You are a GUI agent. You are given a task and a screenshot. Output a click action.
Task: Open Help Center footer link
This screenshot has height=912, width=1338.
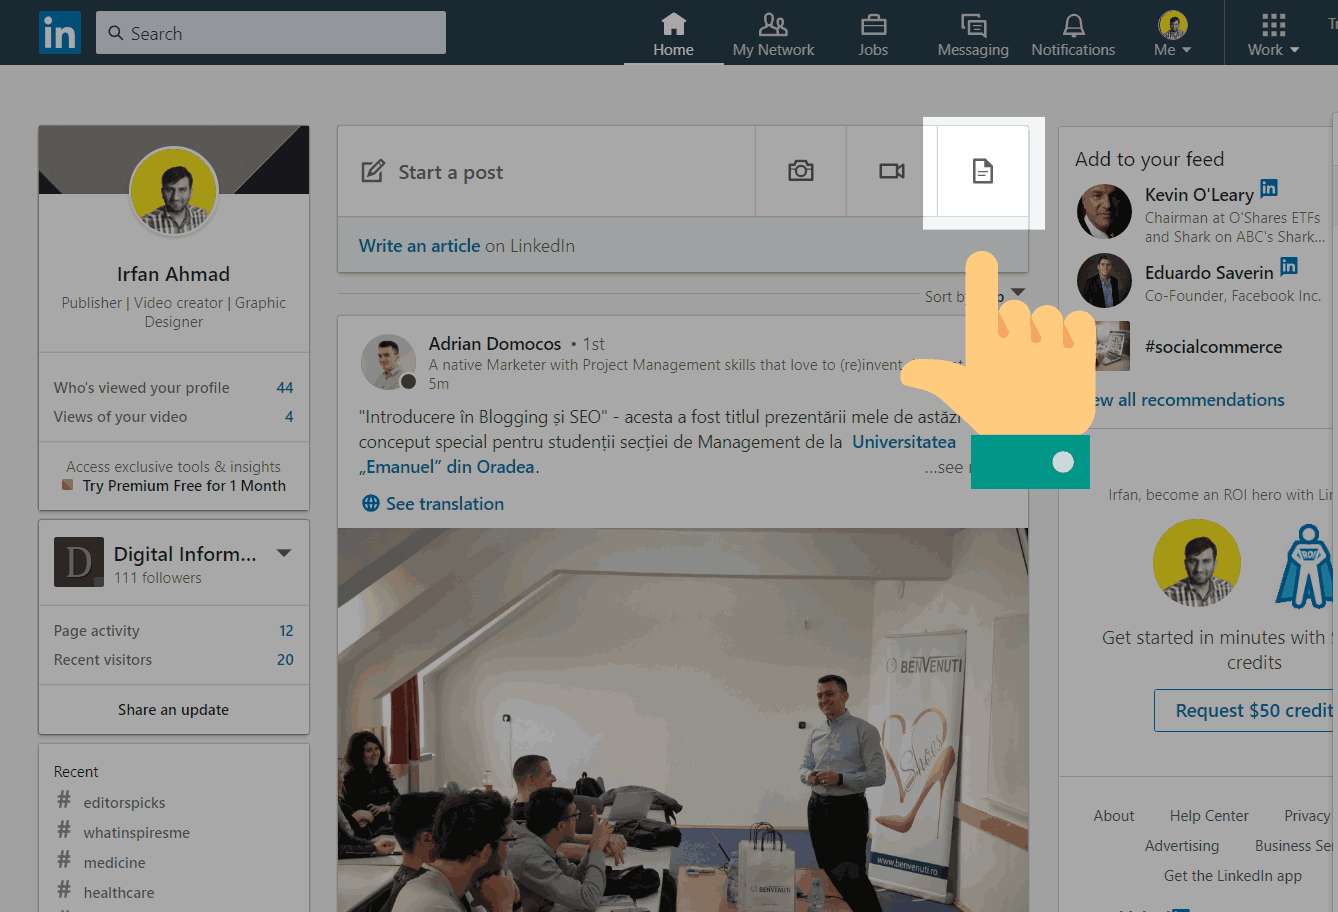coord(1209,815)
